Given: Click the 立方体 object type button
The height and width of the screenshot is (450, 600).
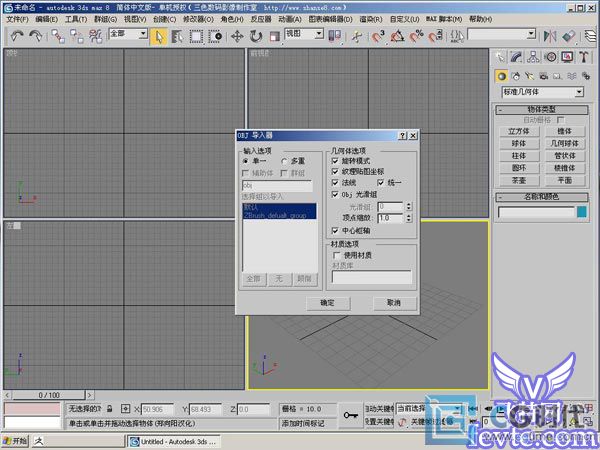Looking at the screenshot, I should [x=519, y=131].
